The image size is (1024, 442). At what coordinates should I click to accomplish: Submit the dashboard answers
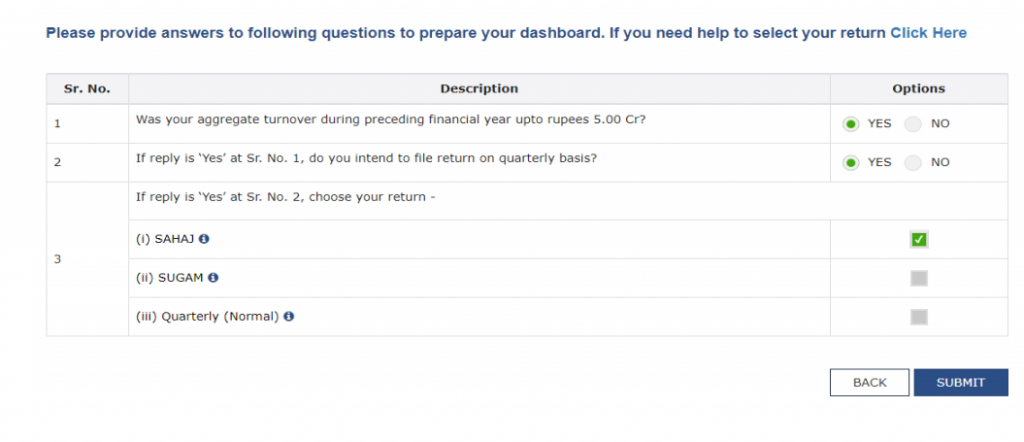click(961, 383)
